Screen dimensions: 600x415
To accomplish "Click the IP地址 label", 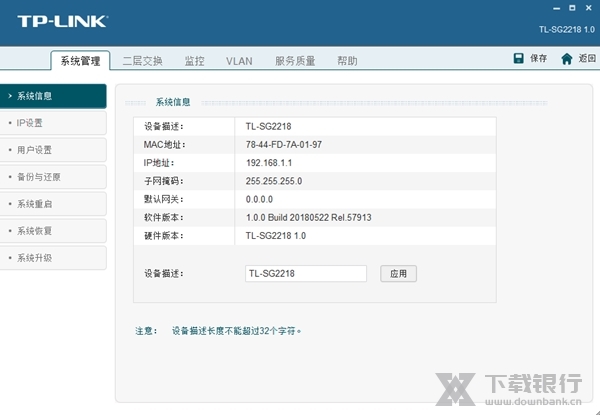I will click(x=159, y=163).
